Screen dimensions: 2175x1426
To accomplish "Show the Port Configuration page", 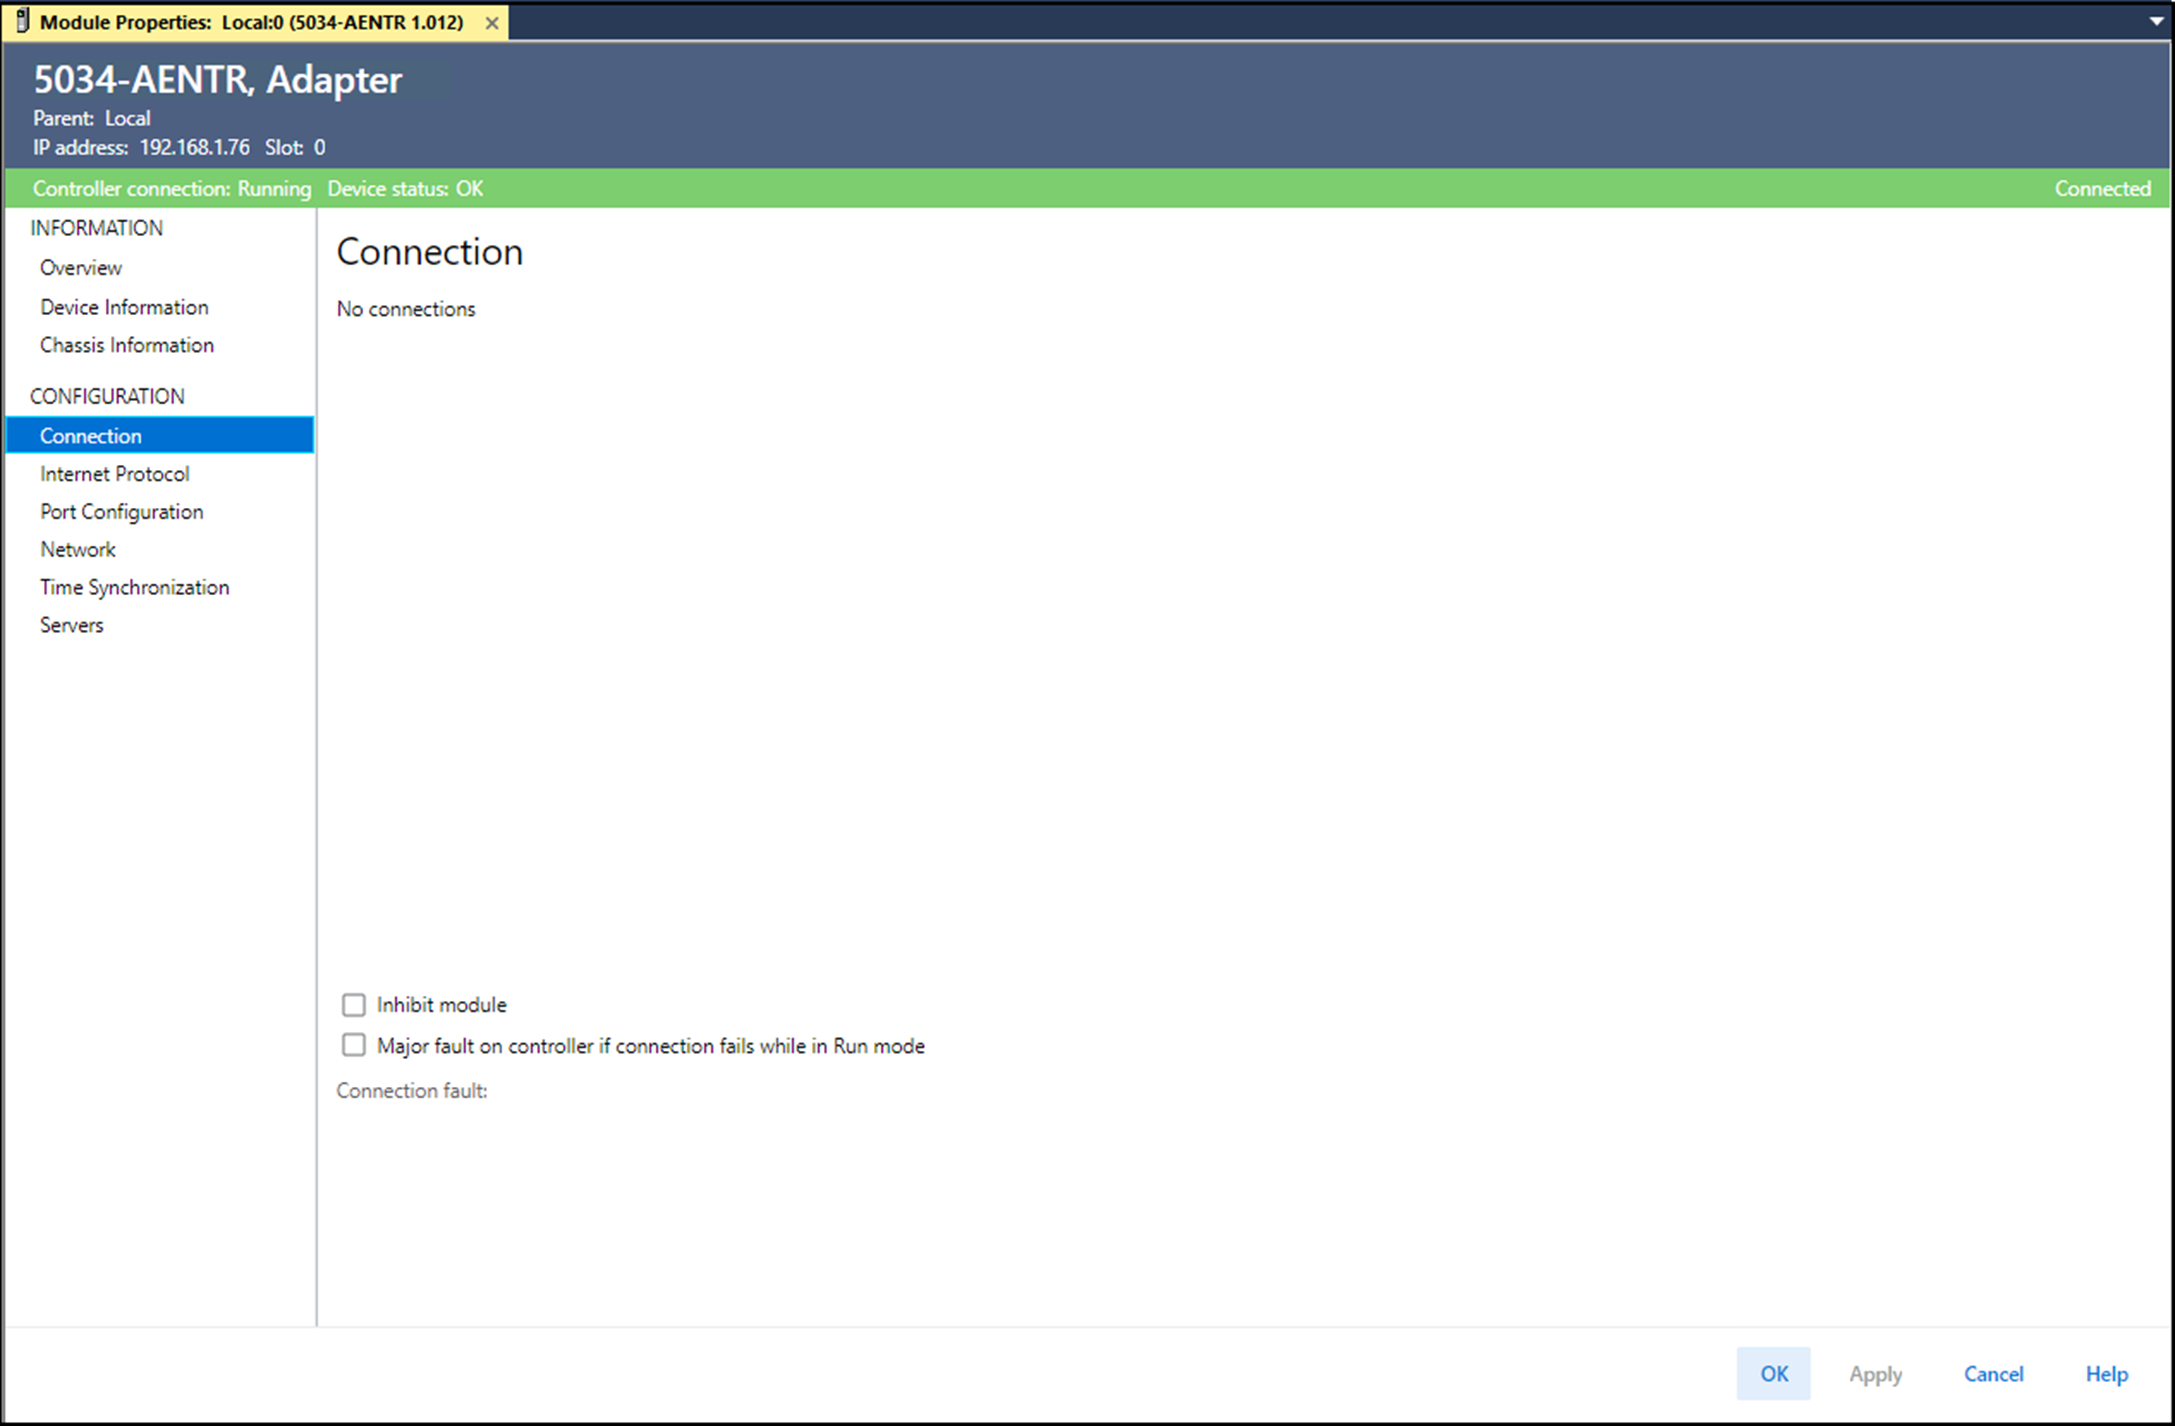I will coord(122,512).
